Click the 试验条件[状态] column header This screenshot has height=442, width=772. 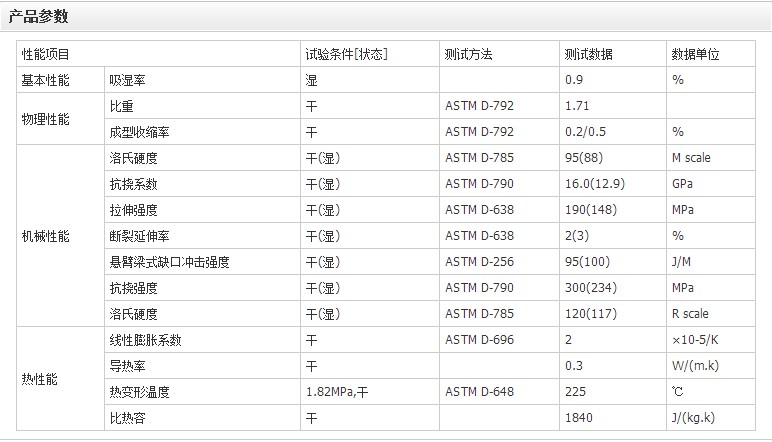pos(346,54)
